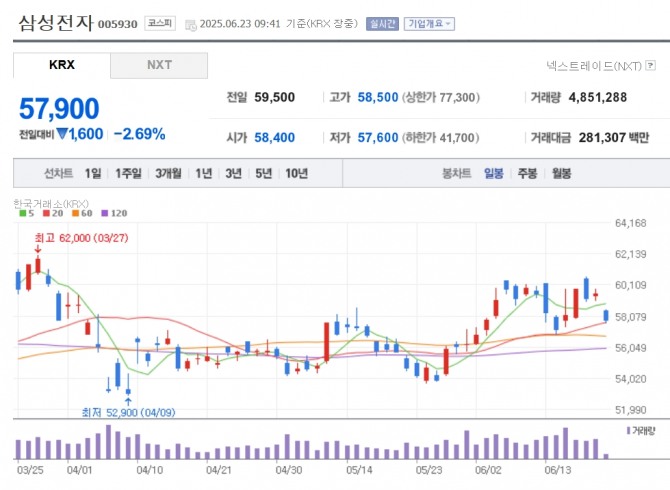Viewport: 670px width, 490px height.
Task: Click the 거래량 volume legend marker
Action: tap(629, 431)
